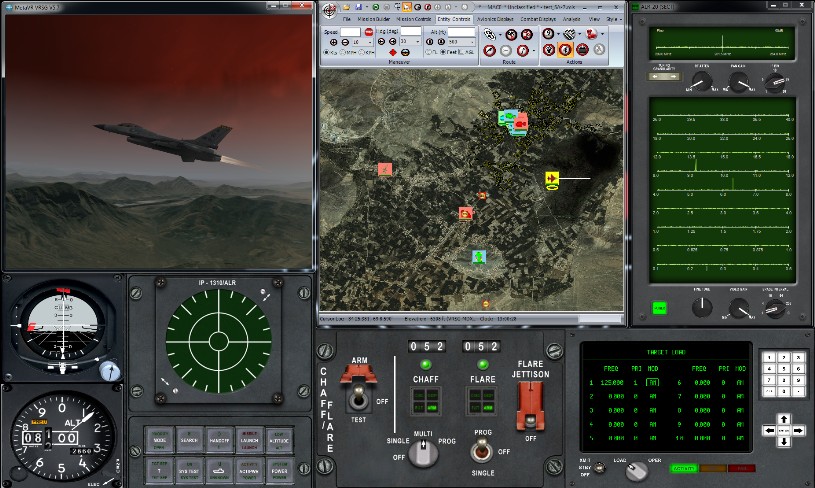815x488 pixels.
Task: Click the HANDOFF button on ALR panel
Action: (219, 440)
